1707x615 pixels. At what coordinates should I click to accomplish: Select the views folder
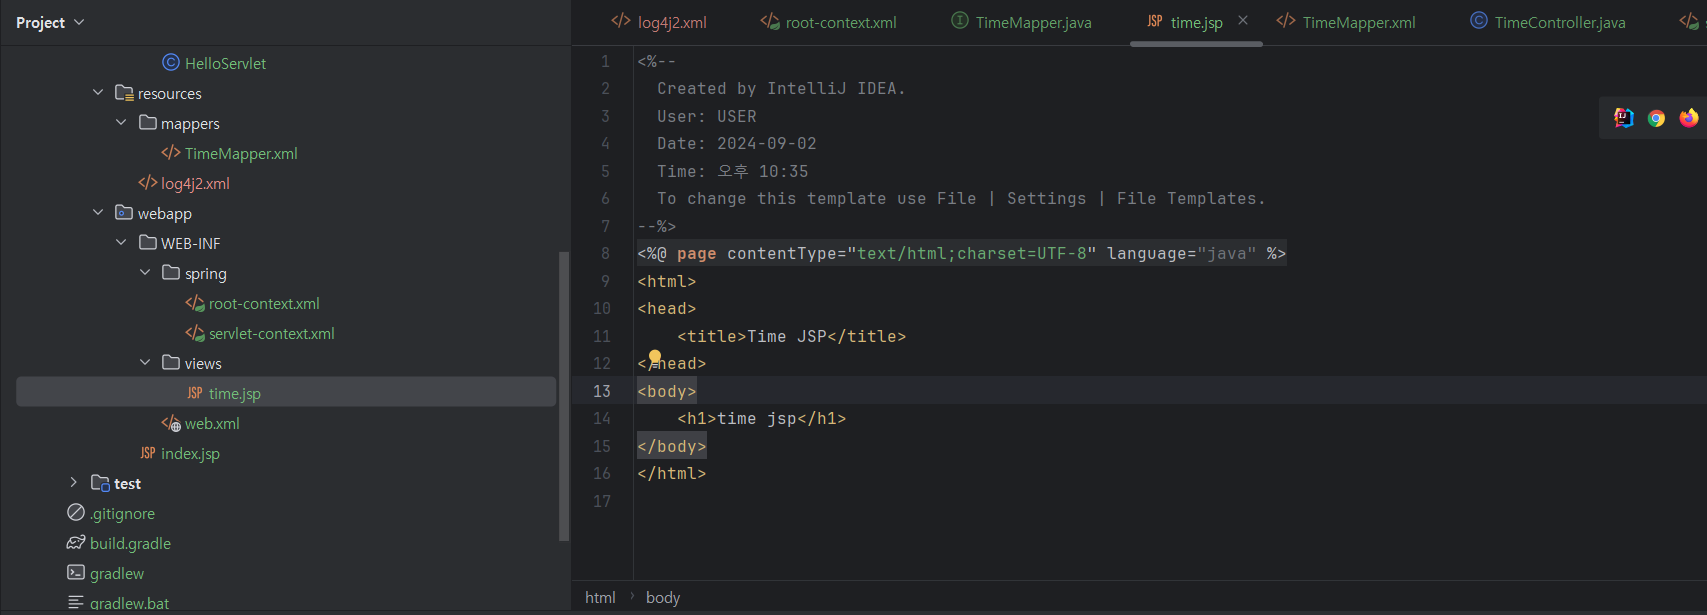point(203,363)
